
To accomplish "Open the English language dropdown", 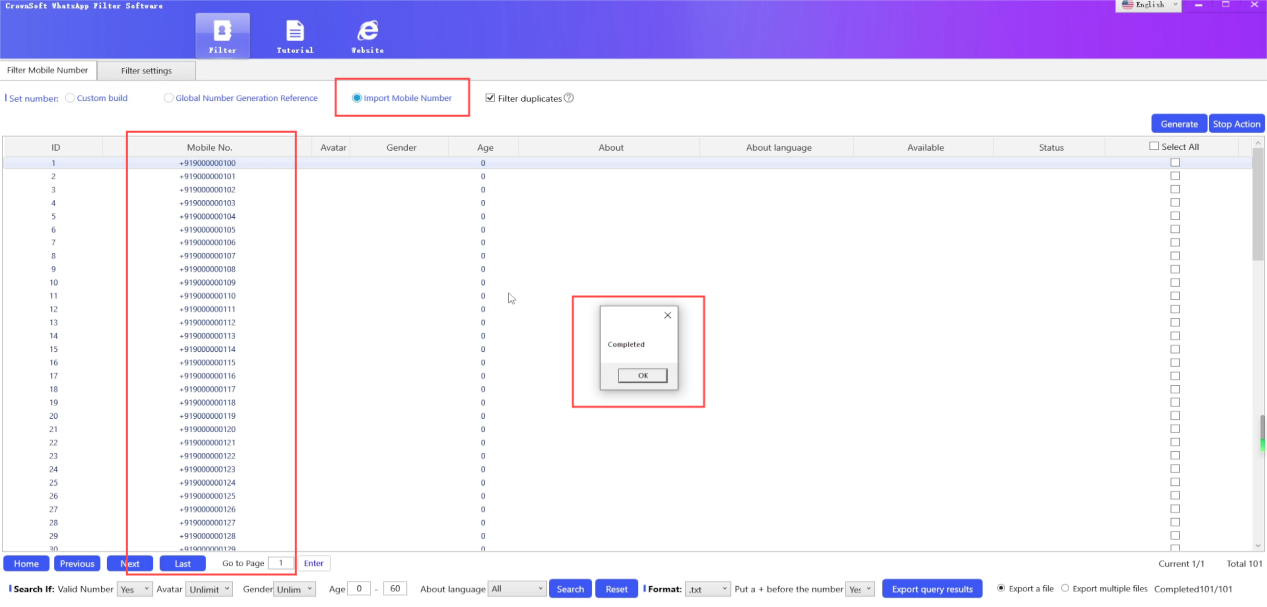I will (1148, 5).
